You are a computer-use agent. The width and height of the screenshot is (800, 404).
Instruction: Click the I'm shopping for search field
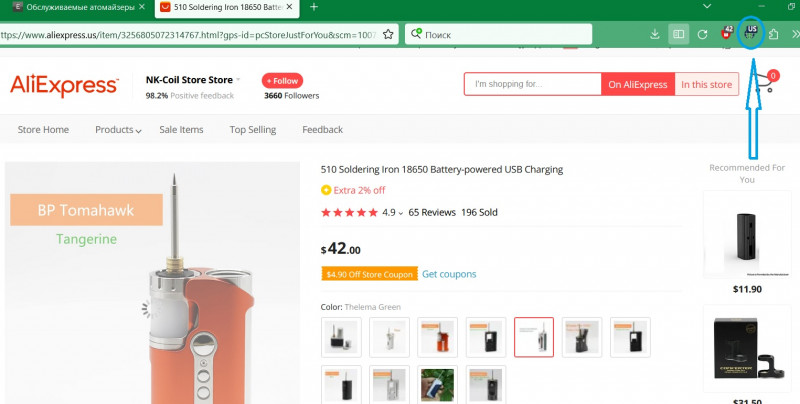click(x=533, y=85)
